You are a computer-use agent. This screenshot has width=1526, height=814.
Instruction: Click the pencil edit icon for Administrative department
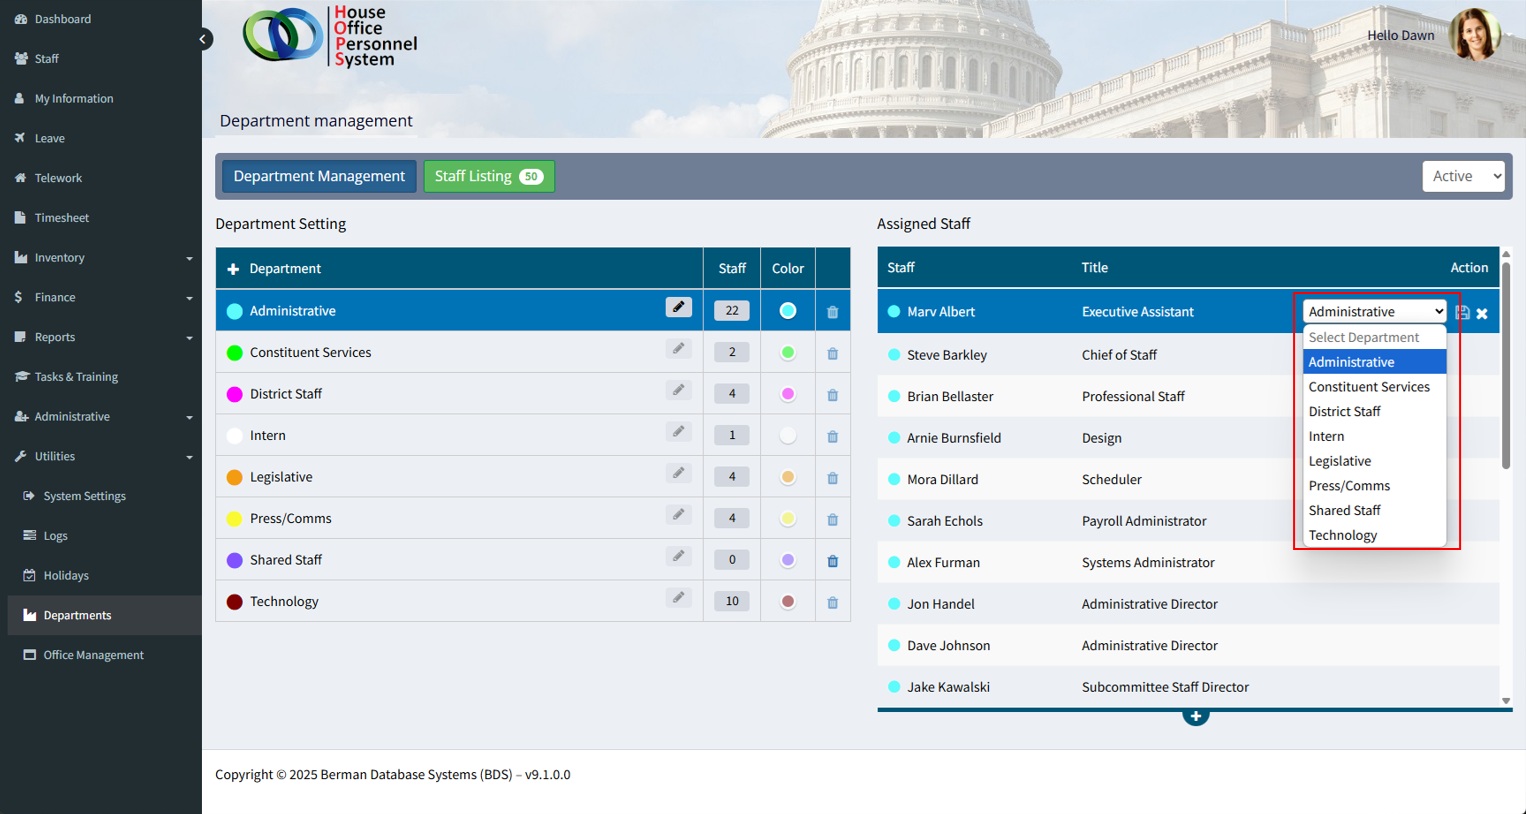[678, 308]
